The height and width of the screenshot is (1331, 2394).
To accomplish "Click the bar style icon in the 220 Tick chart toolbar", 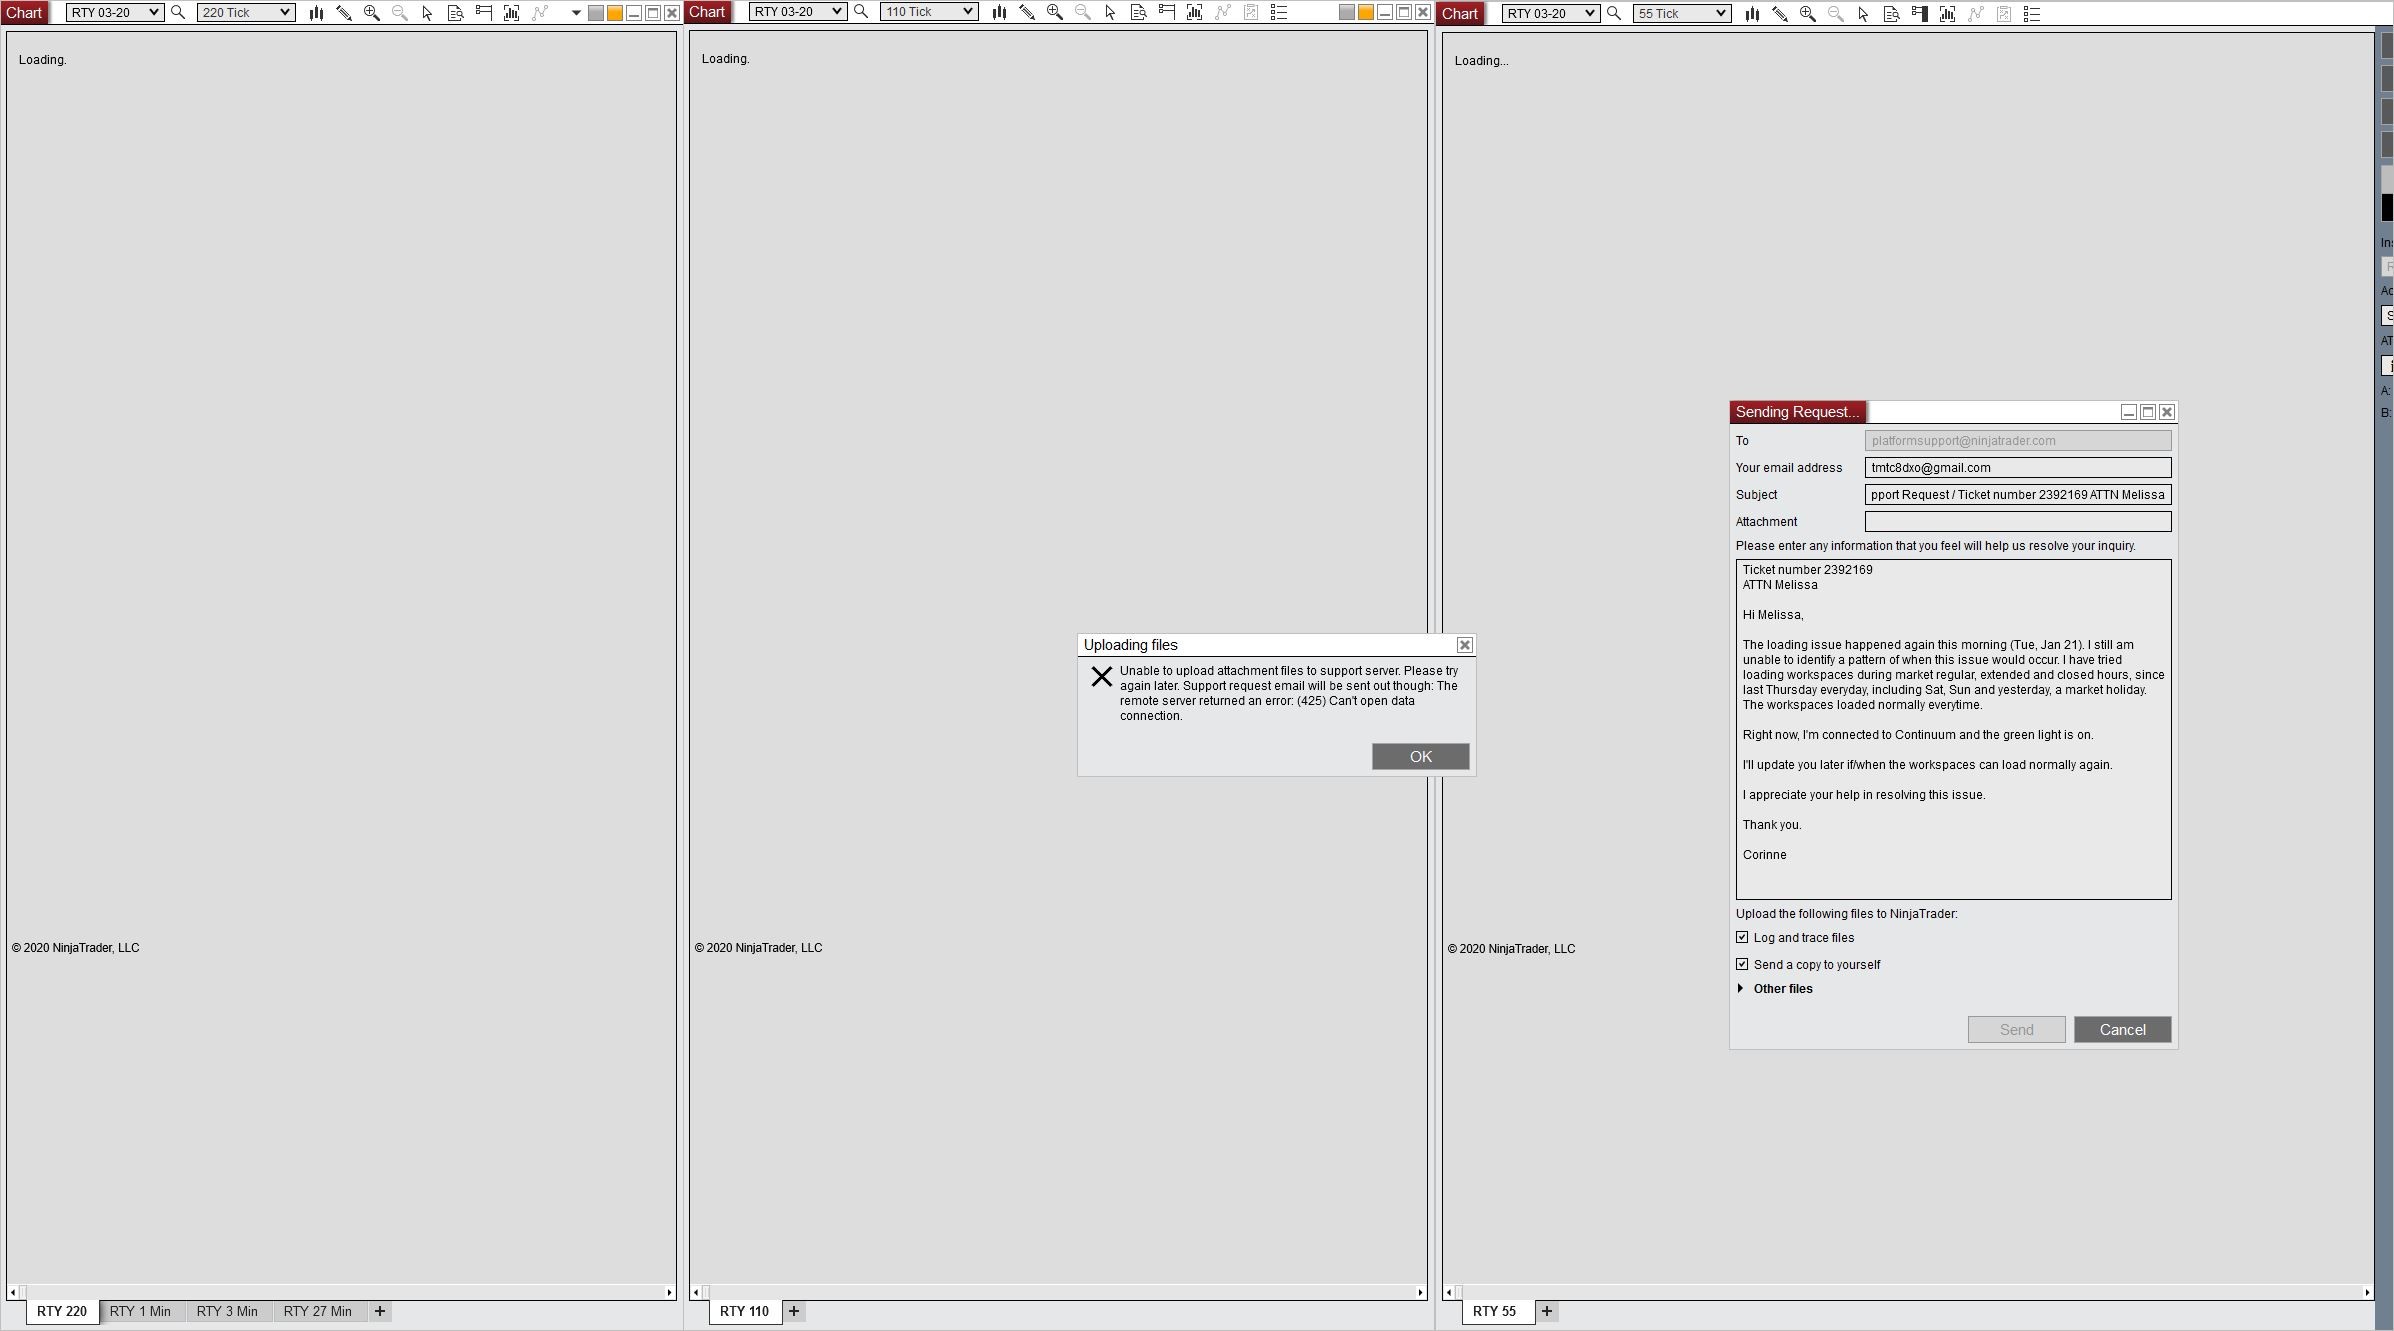I will coord(316,13).
